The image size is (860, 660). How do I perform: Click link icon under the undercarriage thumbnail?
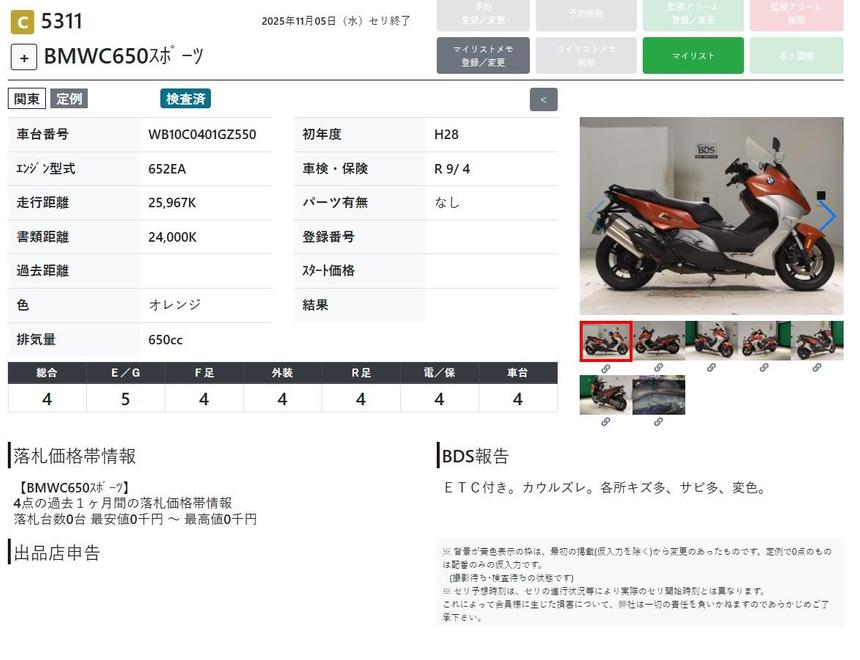pos(659,422)
